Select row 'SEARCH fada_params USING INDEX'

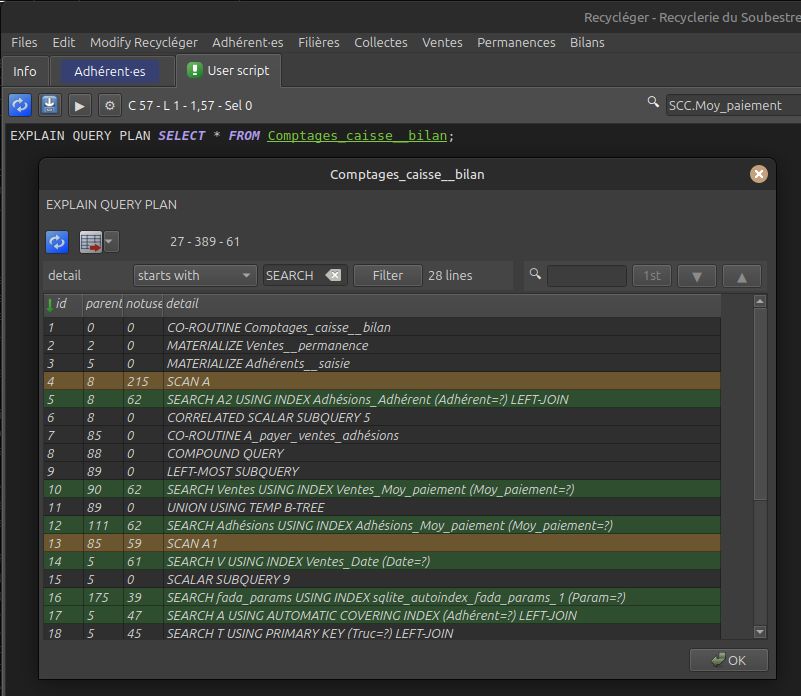point(382,597)
